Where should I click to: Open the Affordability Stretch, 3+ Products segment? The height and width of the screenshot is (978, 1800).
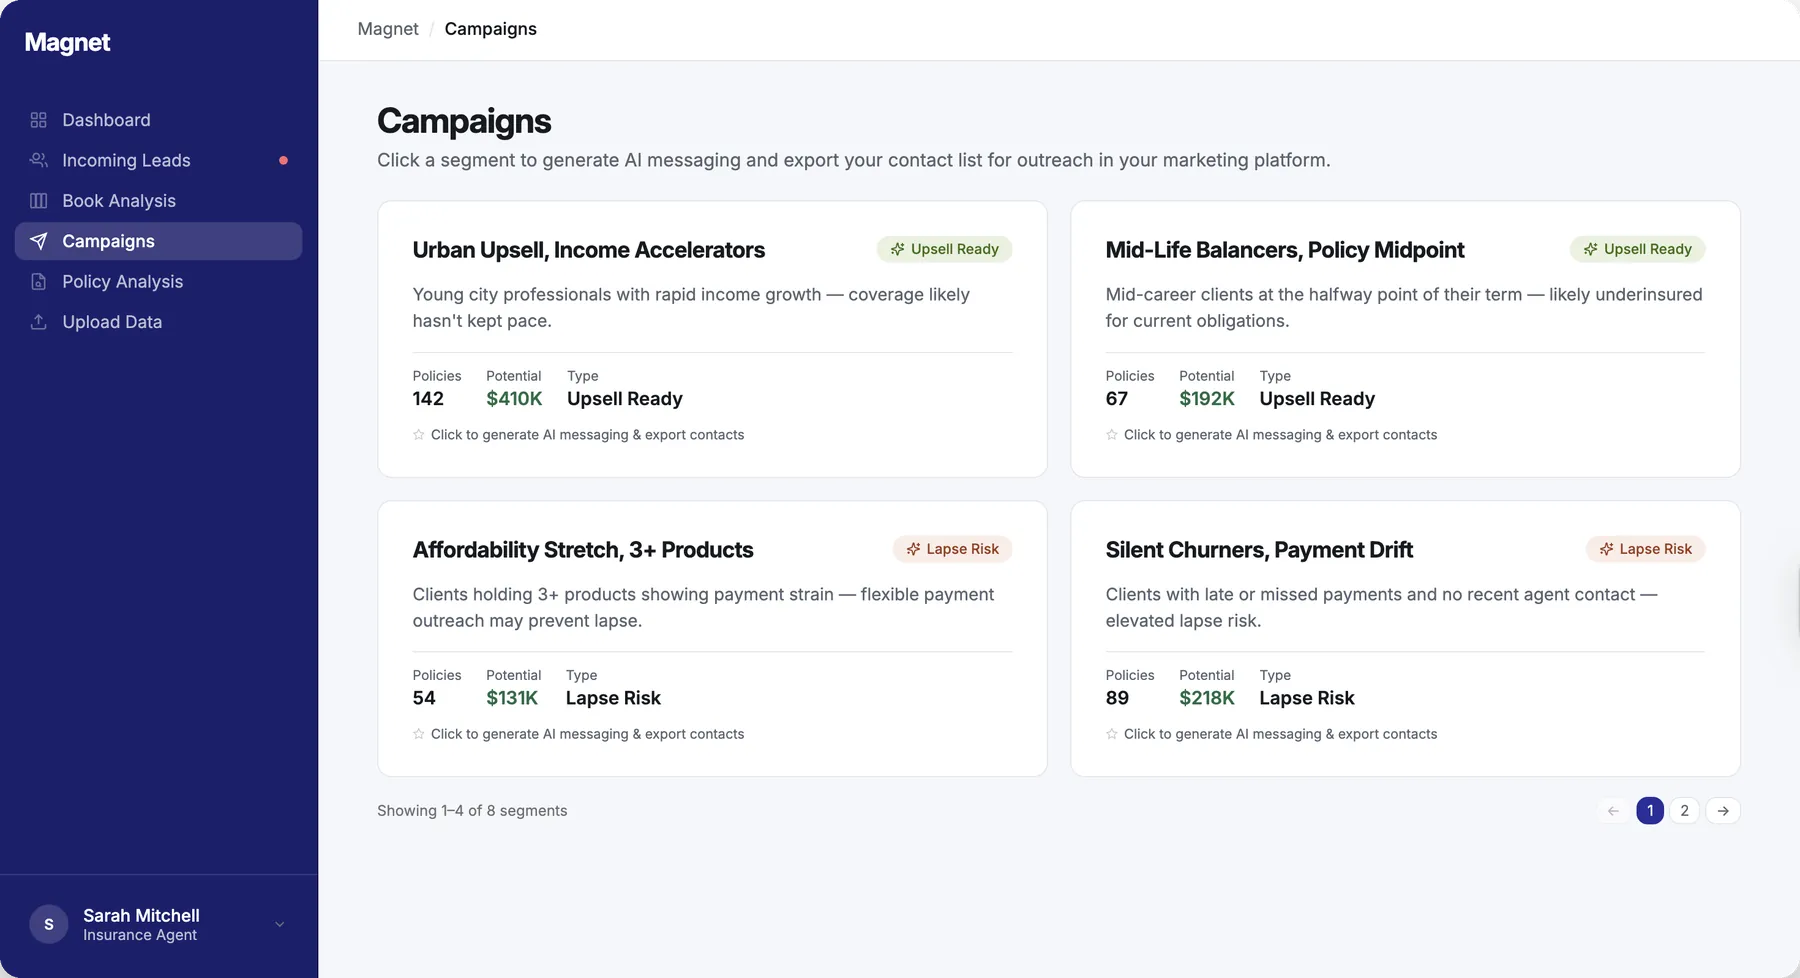[712, 639]
